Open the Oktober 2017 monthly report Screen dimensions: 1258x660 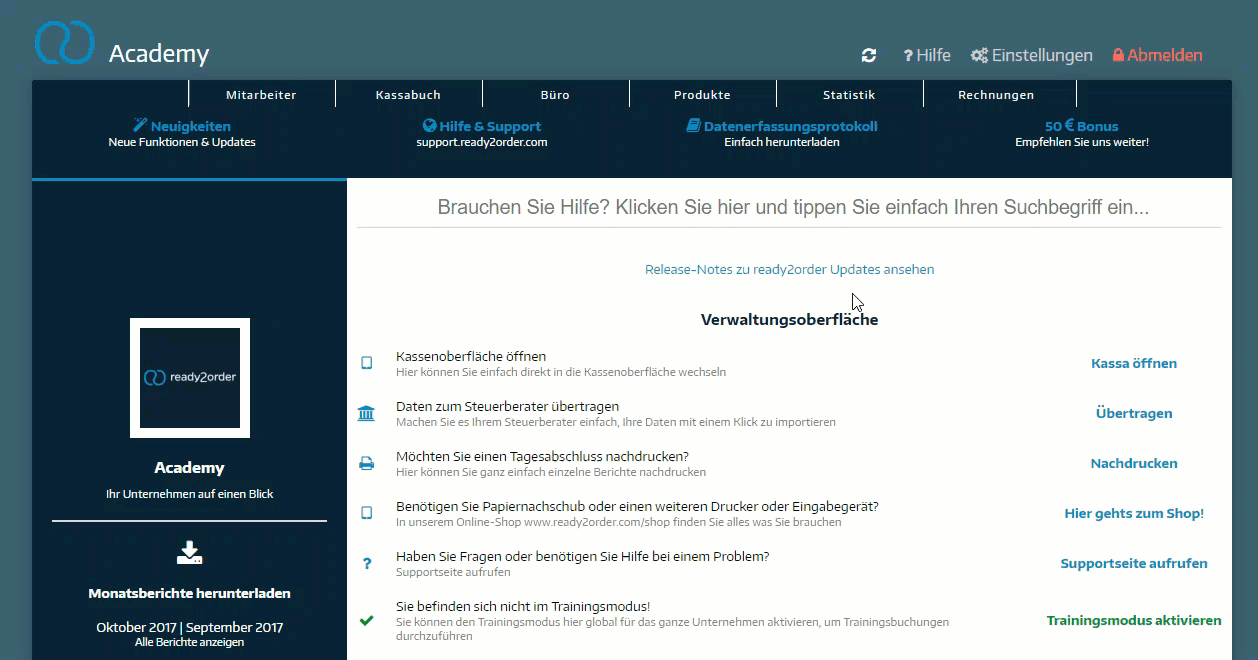135,628
